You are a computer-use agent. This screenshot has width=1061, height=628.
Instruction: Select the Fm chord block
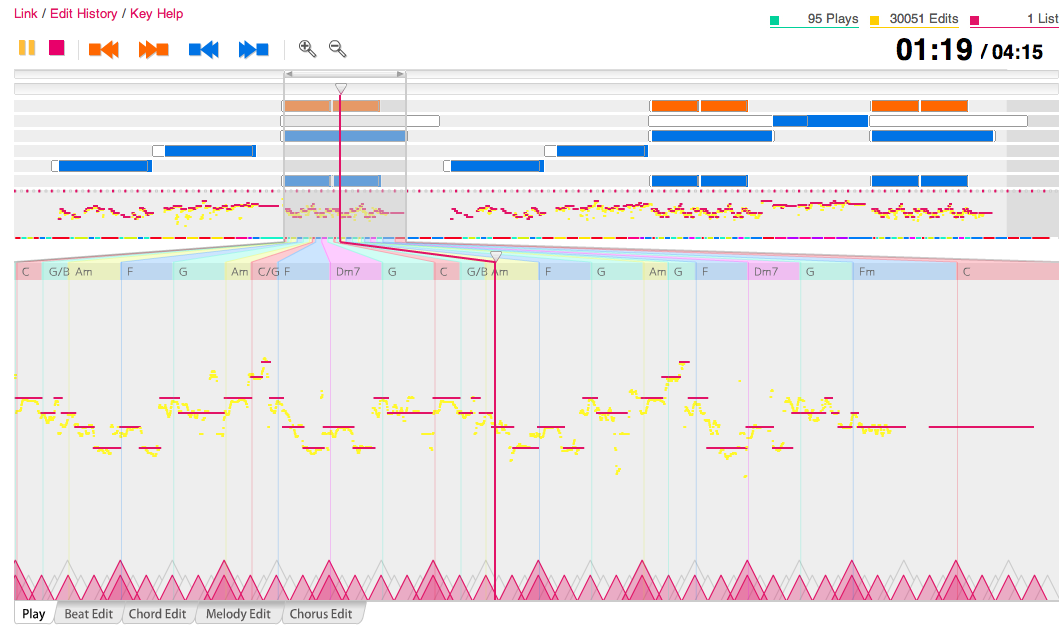[x=905, y=271]
